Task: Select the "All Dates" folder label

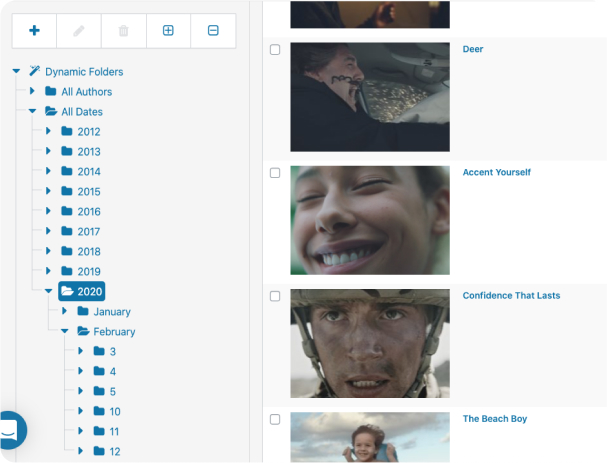Action: (82, 112)
